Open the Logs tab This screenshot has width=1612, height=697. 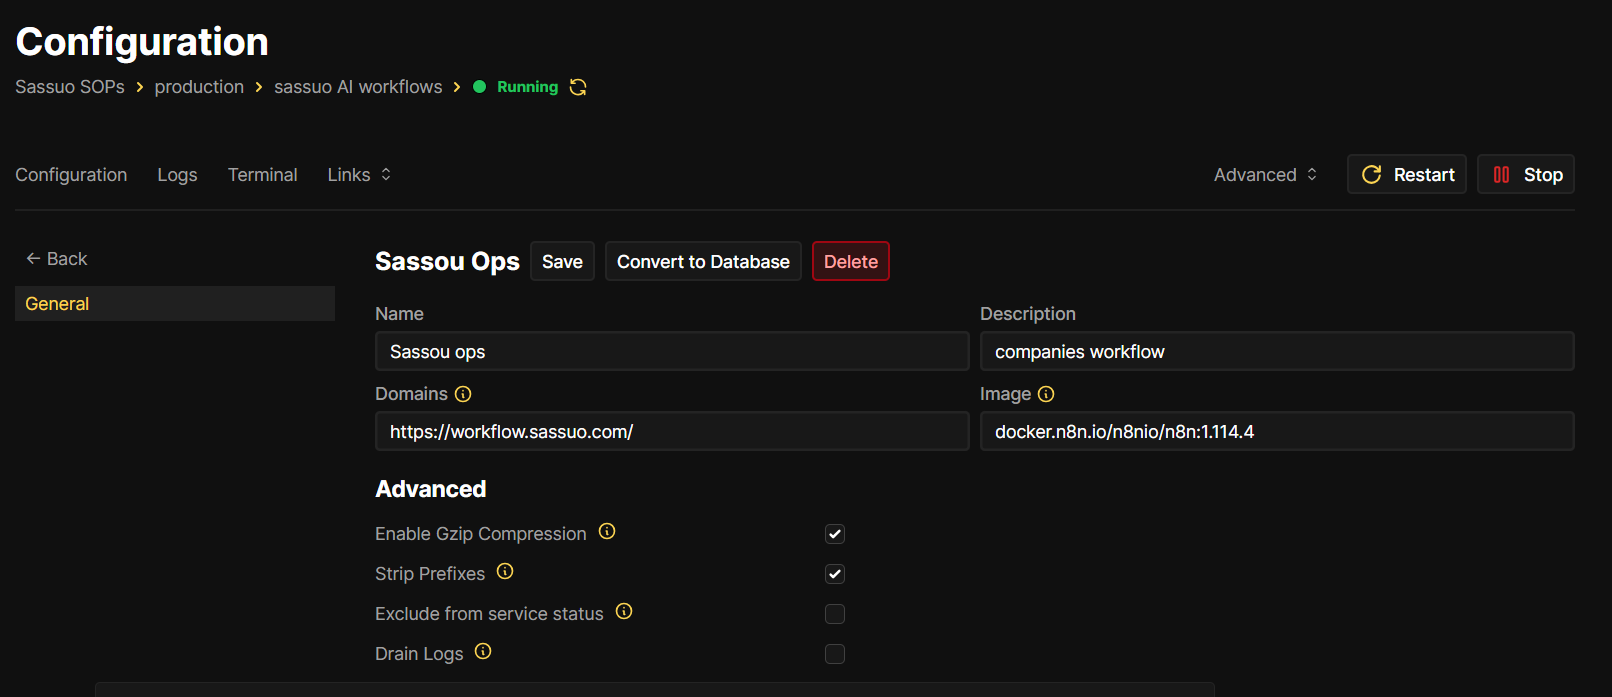pos(177,175)
